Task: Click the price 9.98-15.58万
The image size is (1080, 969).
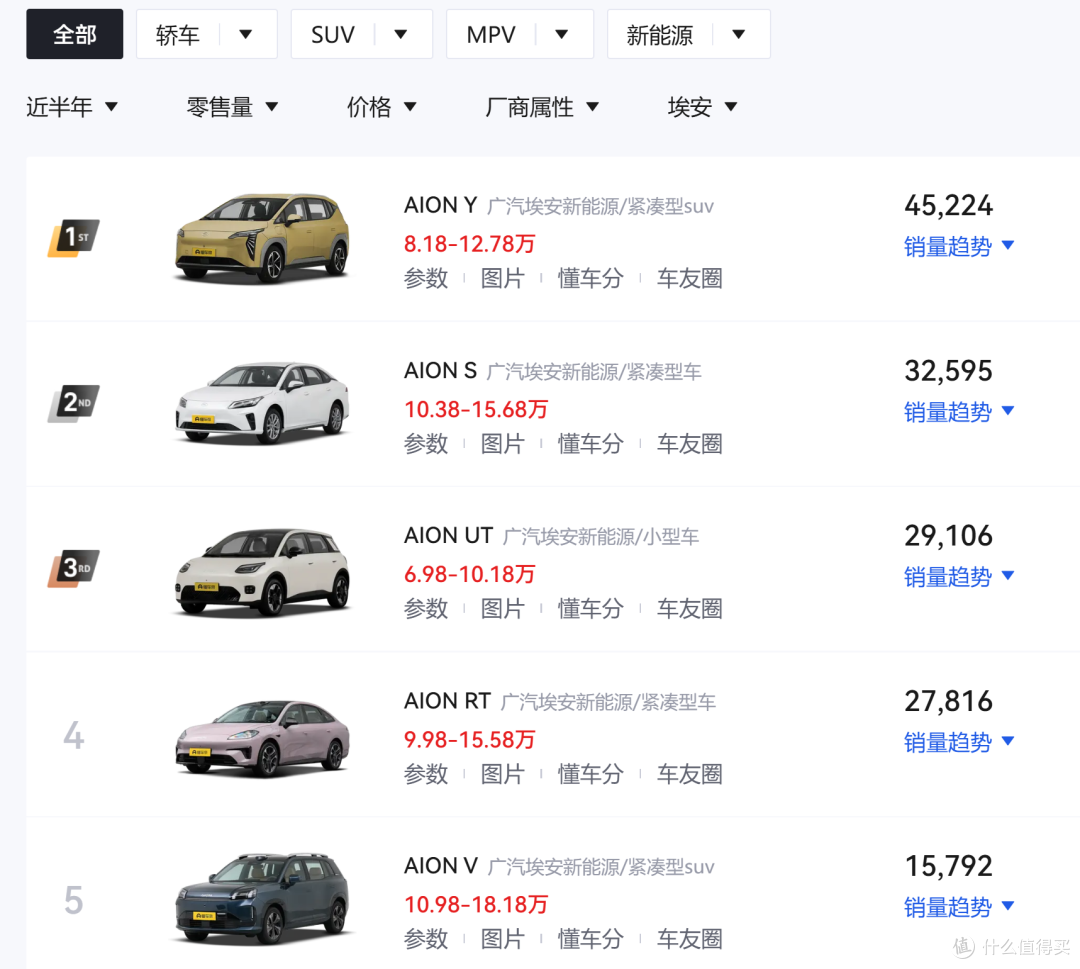Action: [x=470, y=739]
